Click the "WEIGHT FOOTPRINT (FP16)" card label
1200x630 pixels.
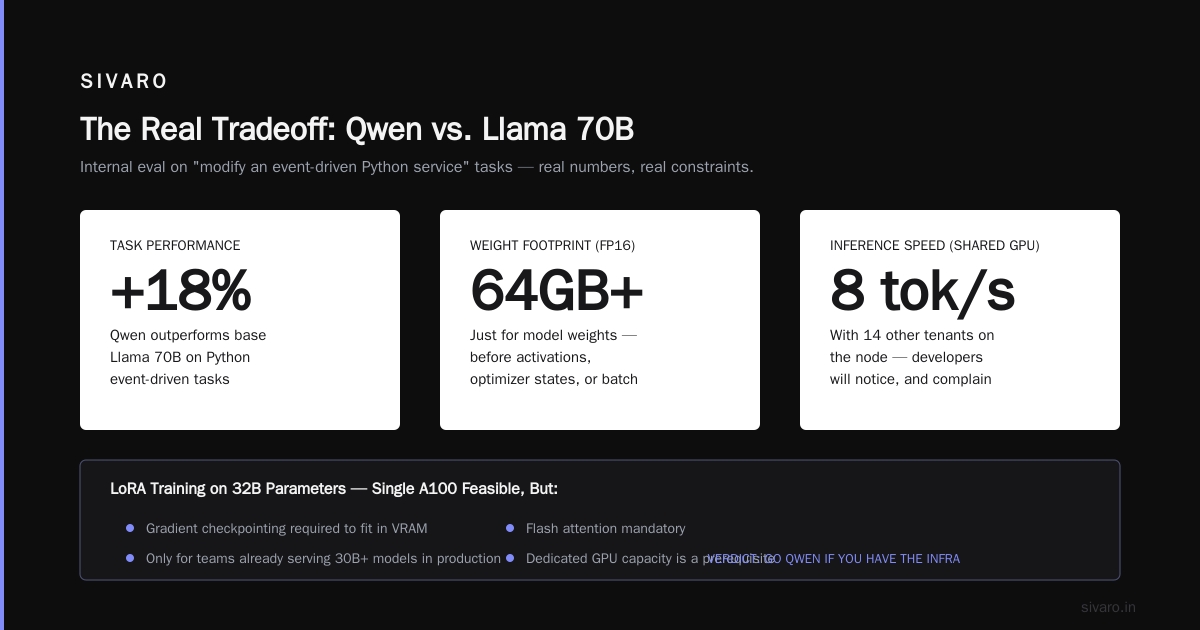tap(552, 245)
